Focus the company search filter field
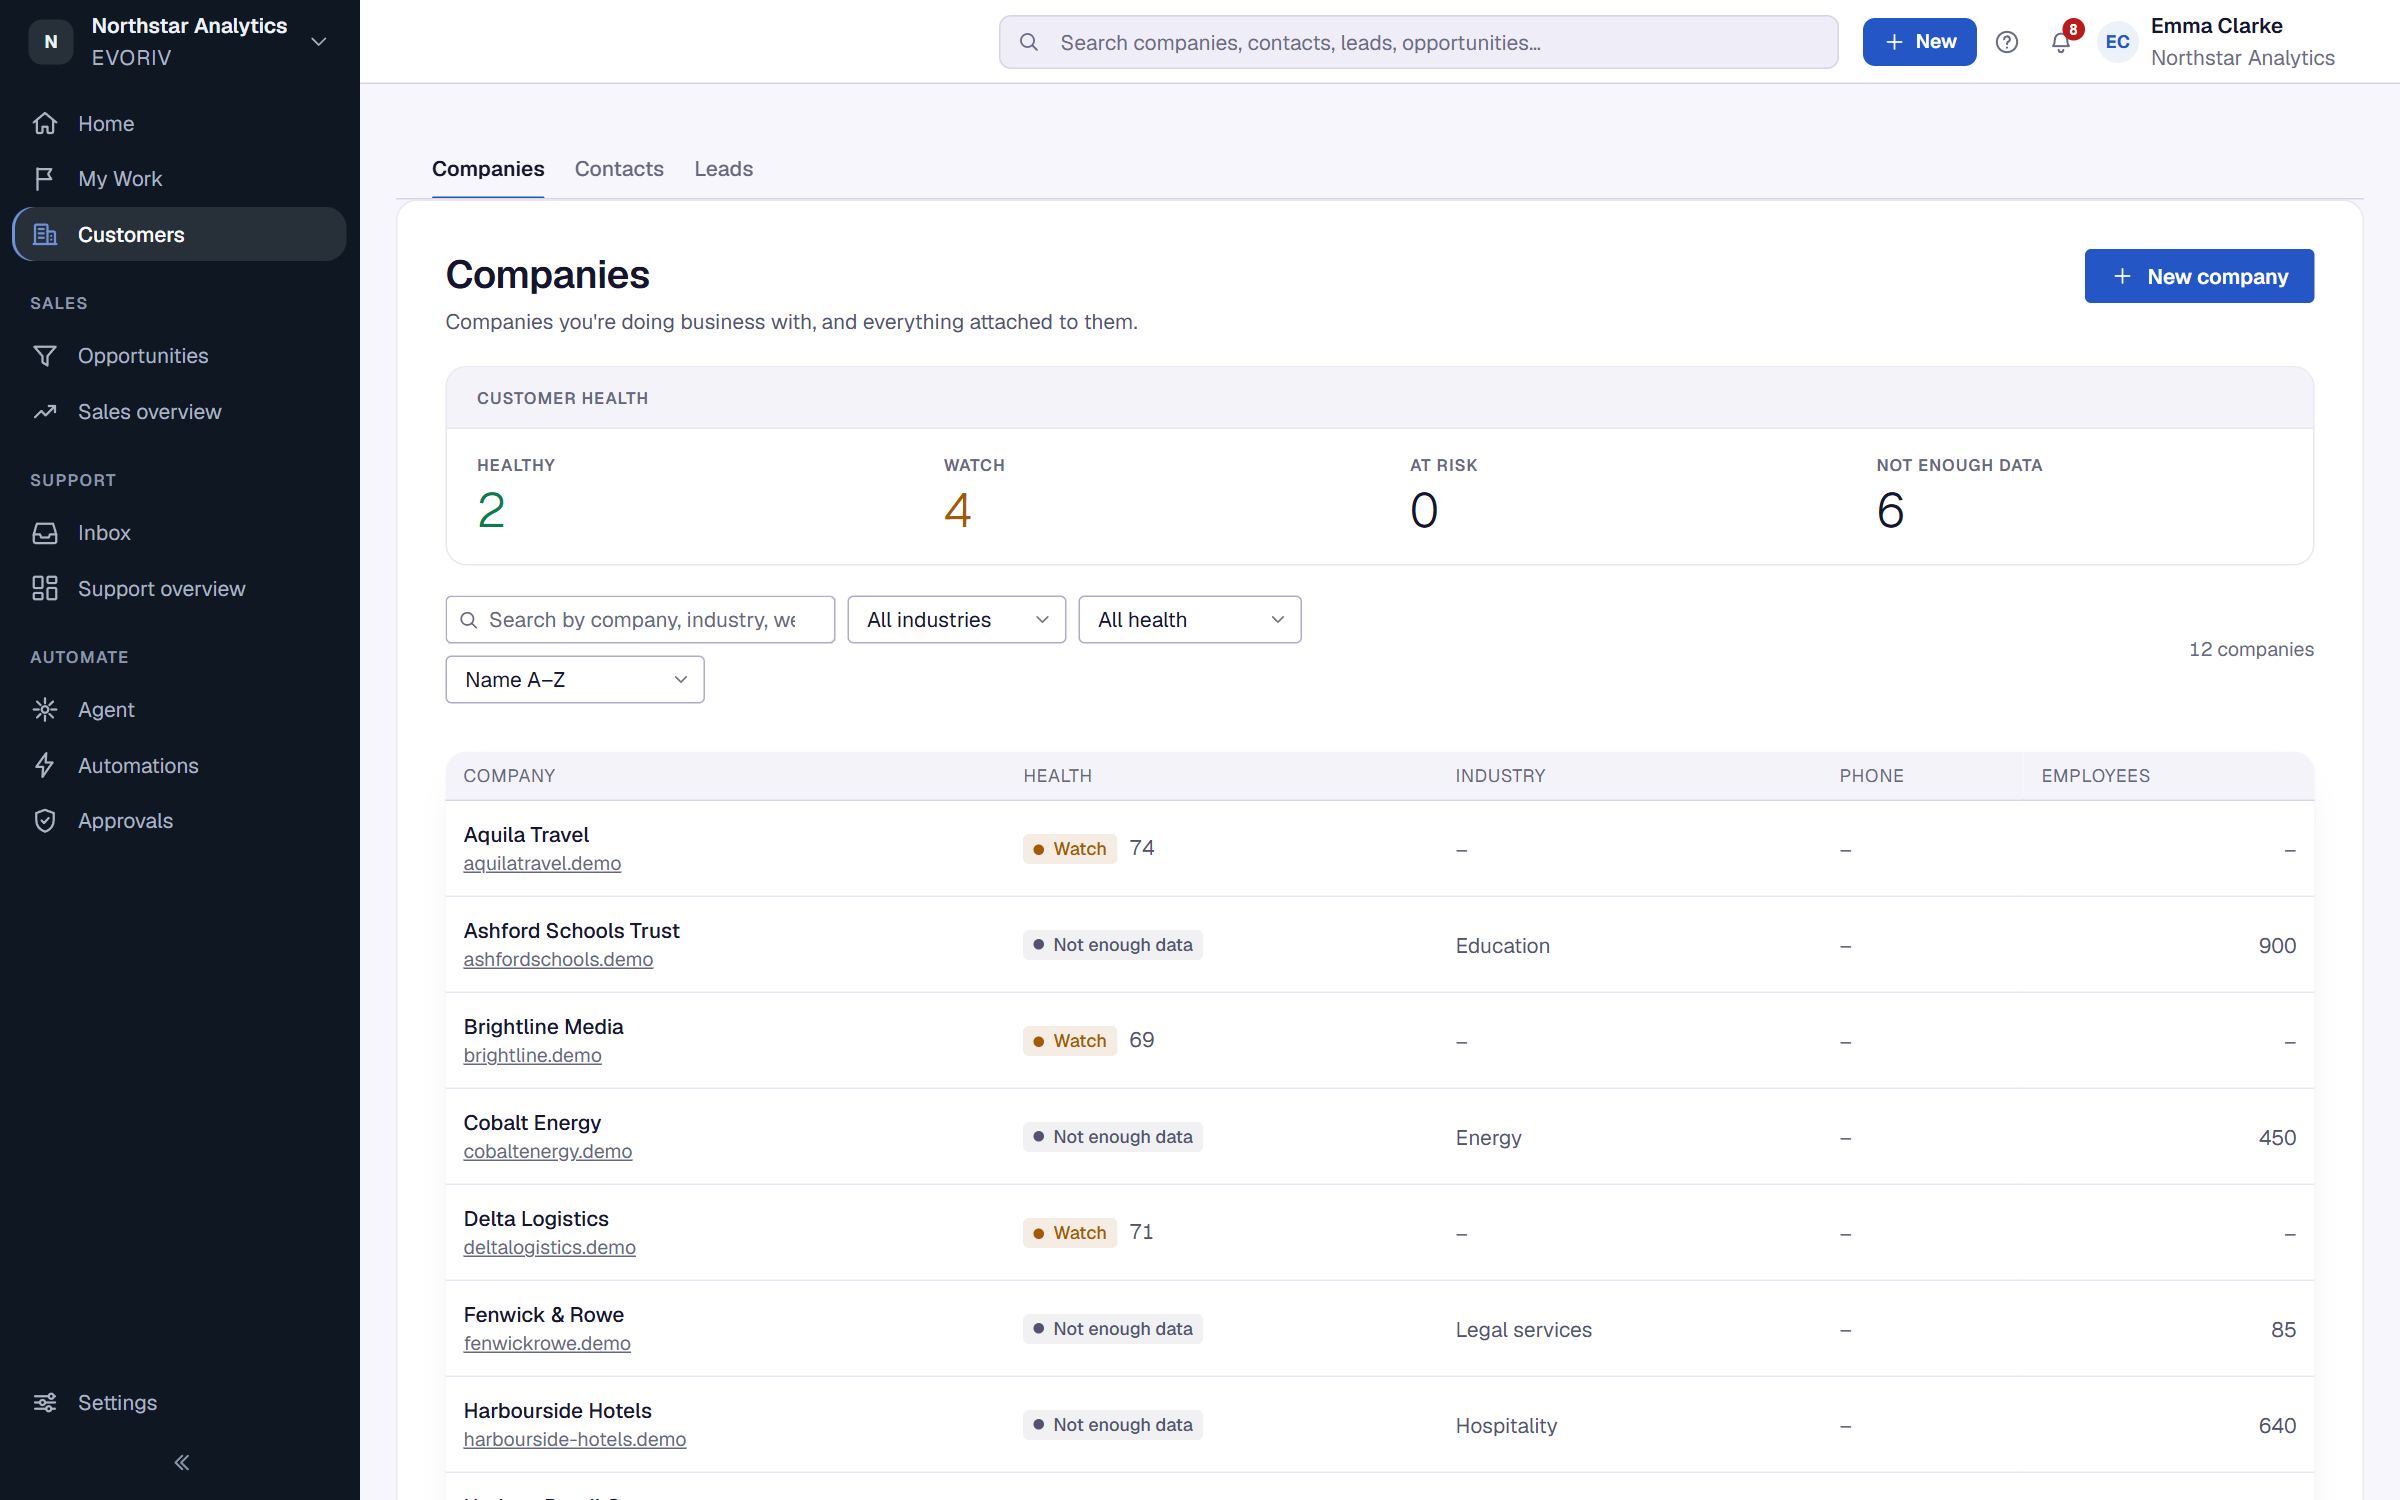Viewport: 2400px width, 1500px height. [640, 620]
